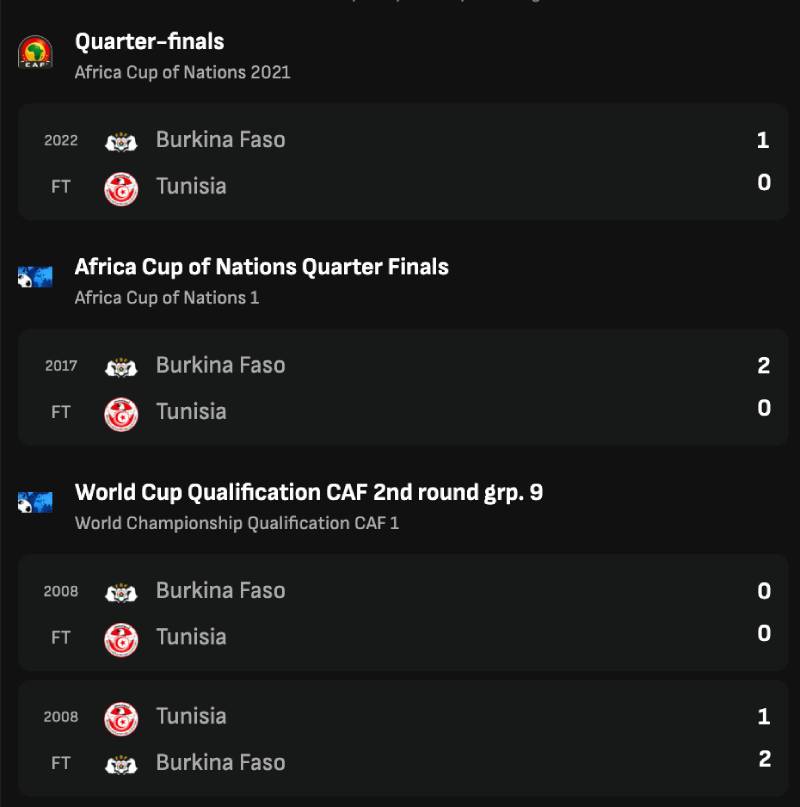Open the Quarter-finals heading

149,42
